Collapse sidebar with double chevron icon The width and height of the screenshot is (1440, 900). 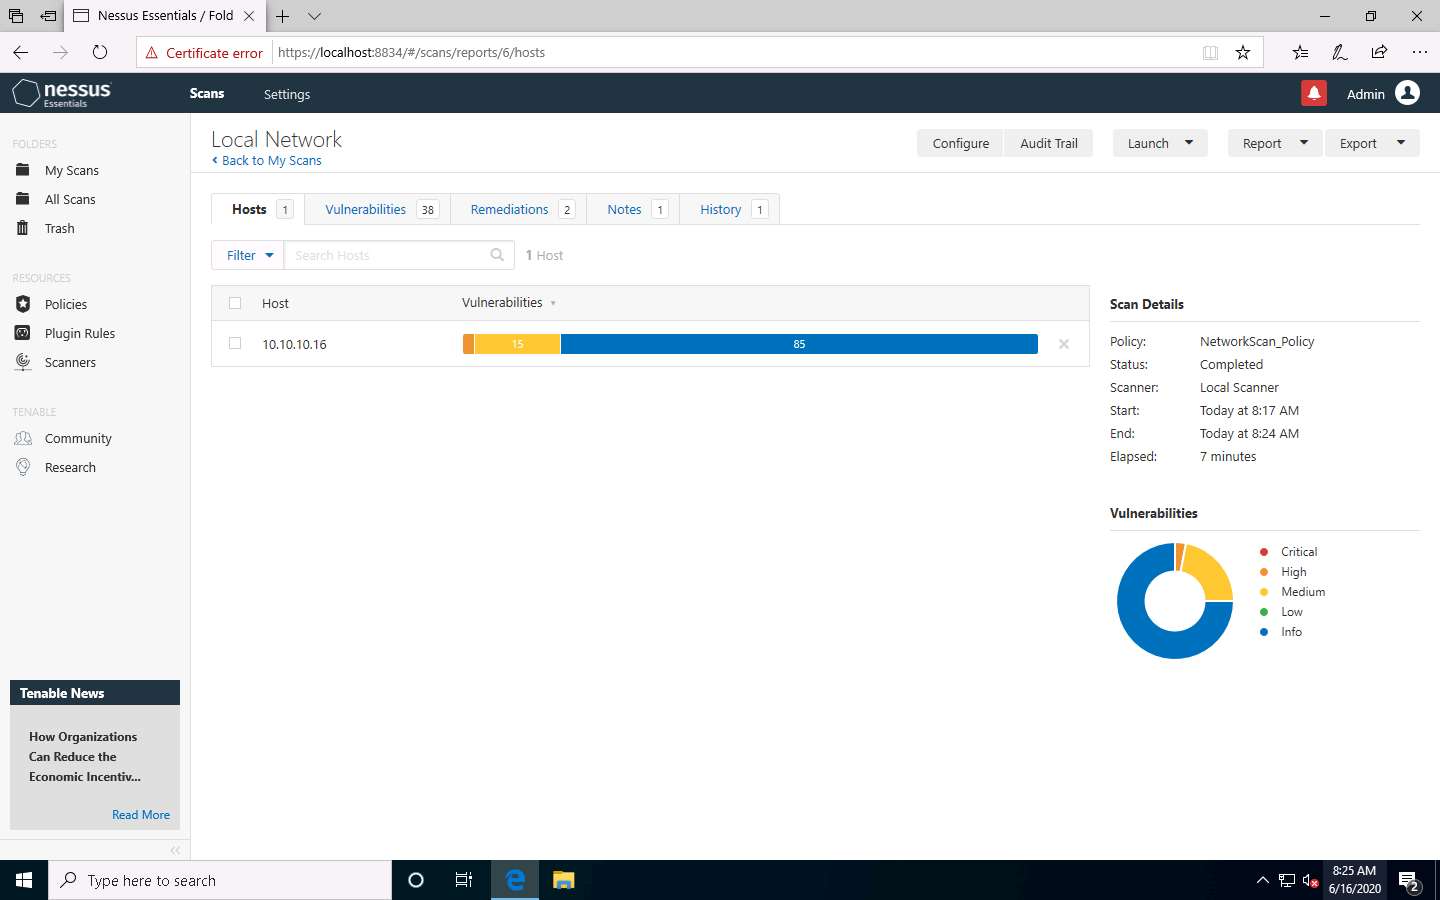tap(175, 850)
